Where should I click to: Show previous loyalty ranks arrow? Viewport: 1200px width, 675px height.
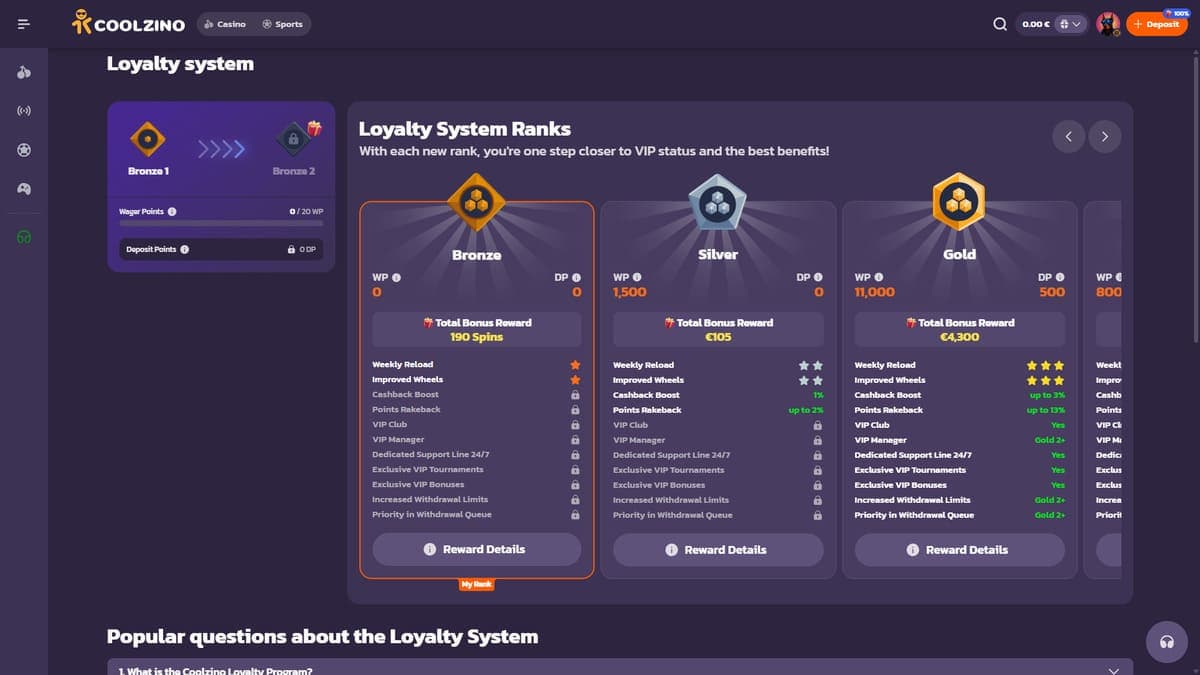[x=1068, y=136]
